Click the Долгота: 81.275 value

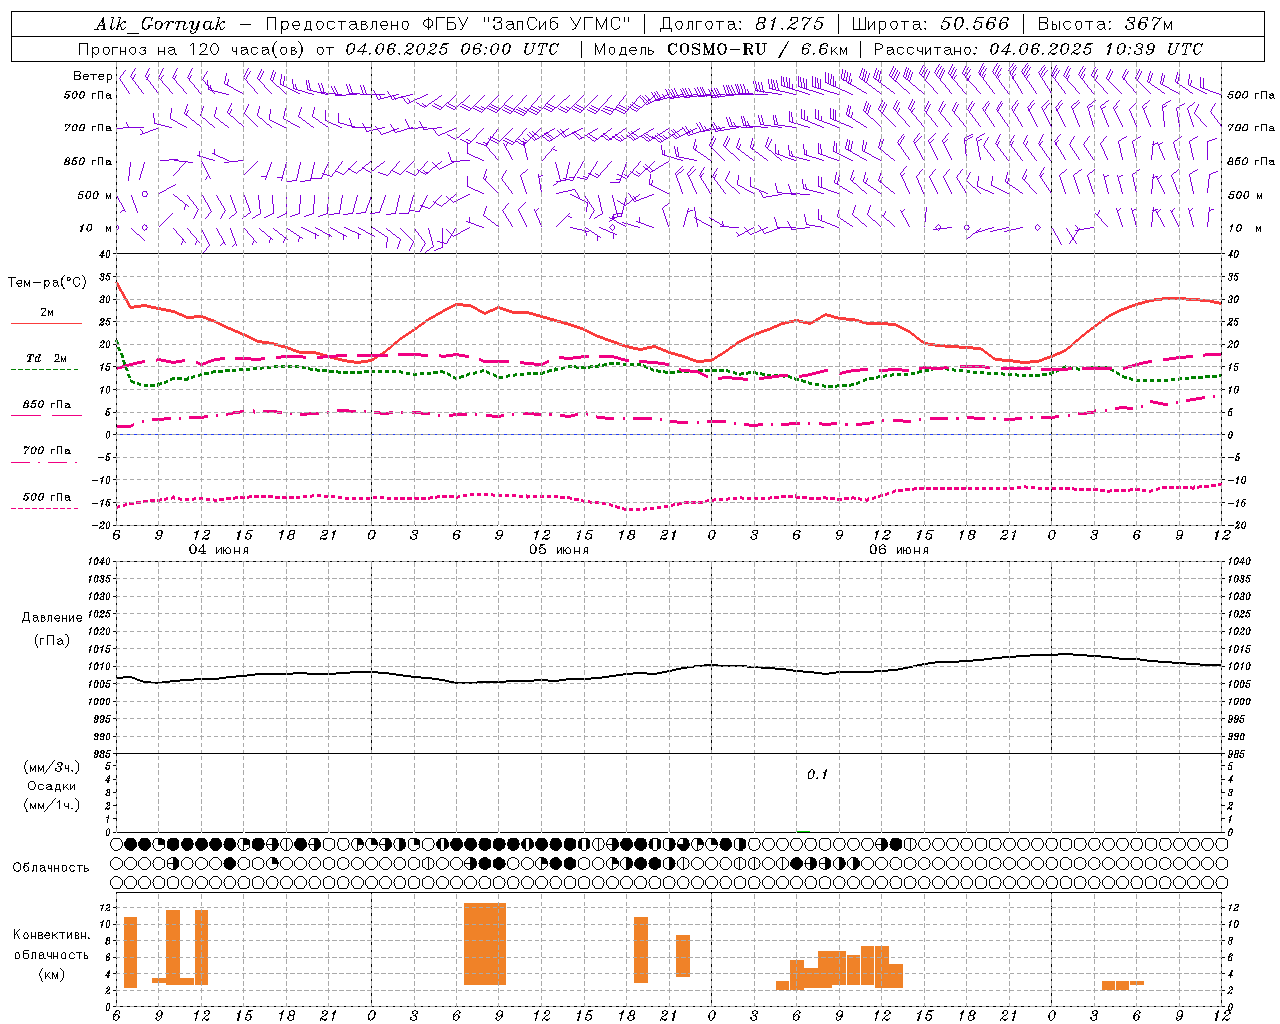click(x=742, y=24)
